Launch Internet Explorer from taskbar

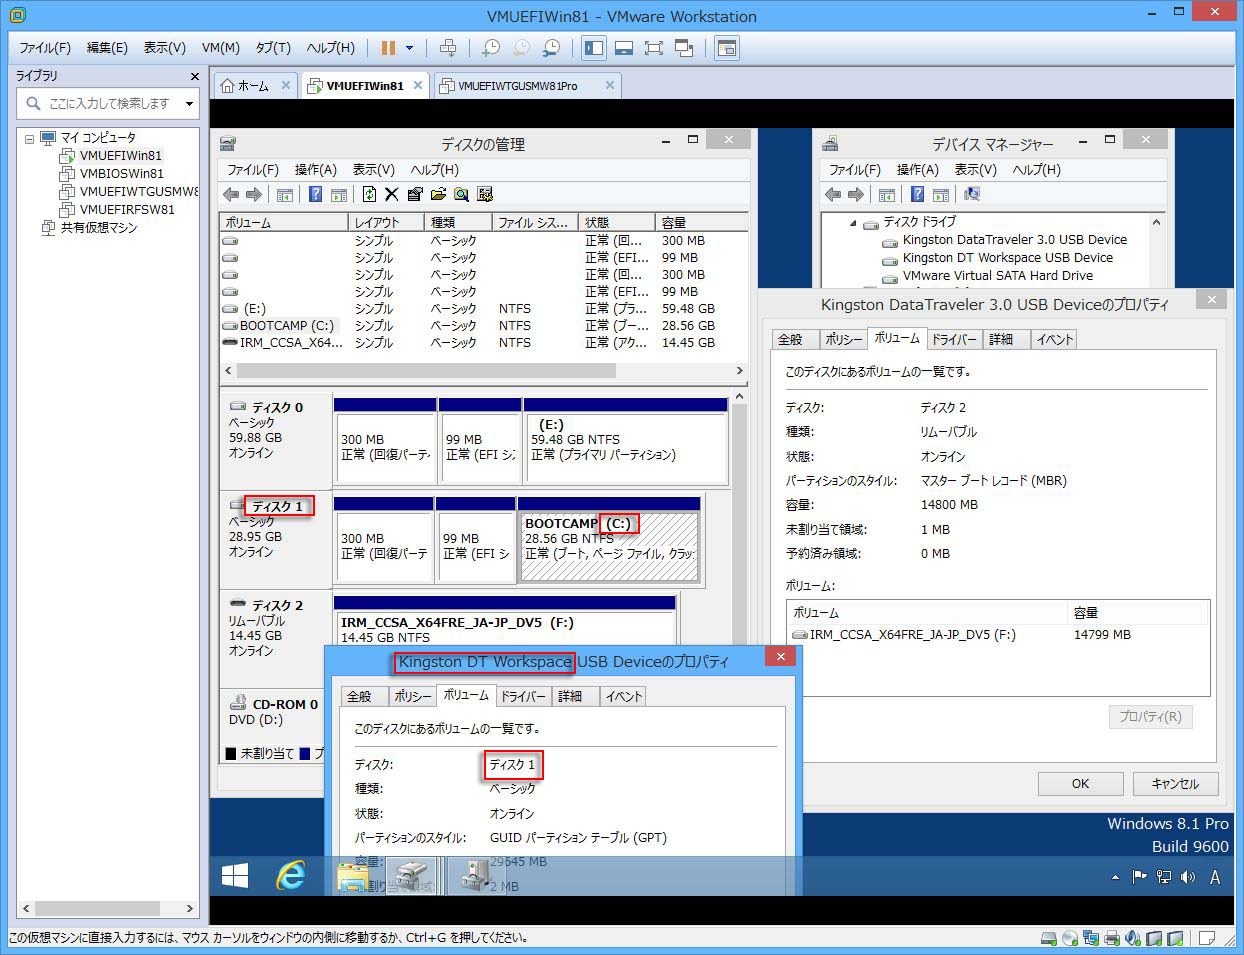click(x=291, y=877)
